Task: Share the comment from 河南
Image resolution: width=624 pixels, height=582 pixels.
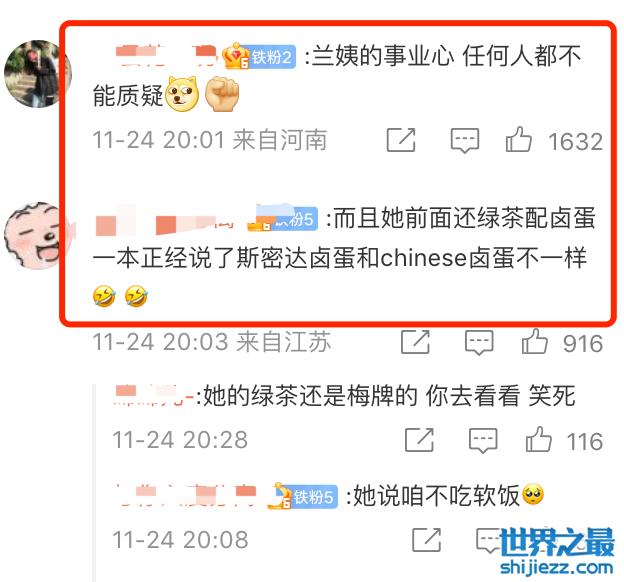Action: tap(401, 140)
